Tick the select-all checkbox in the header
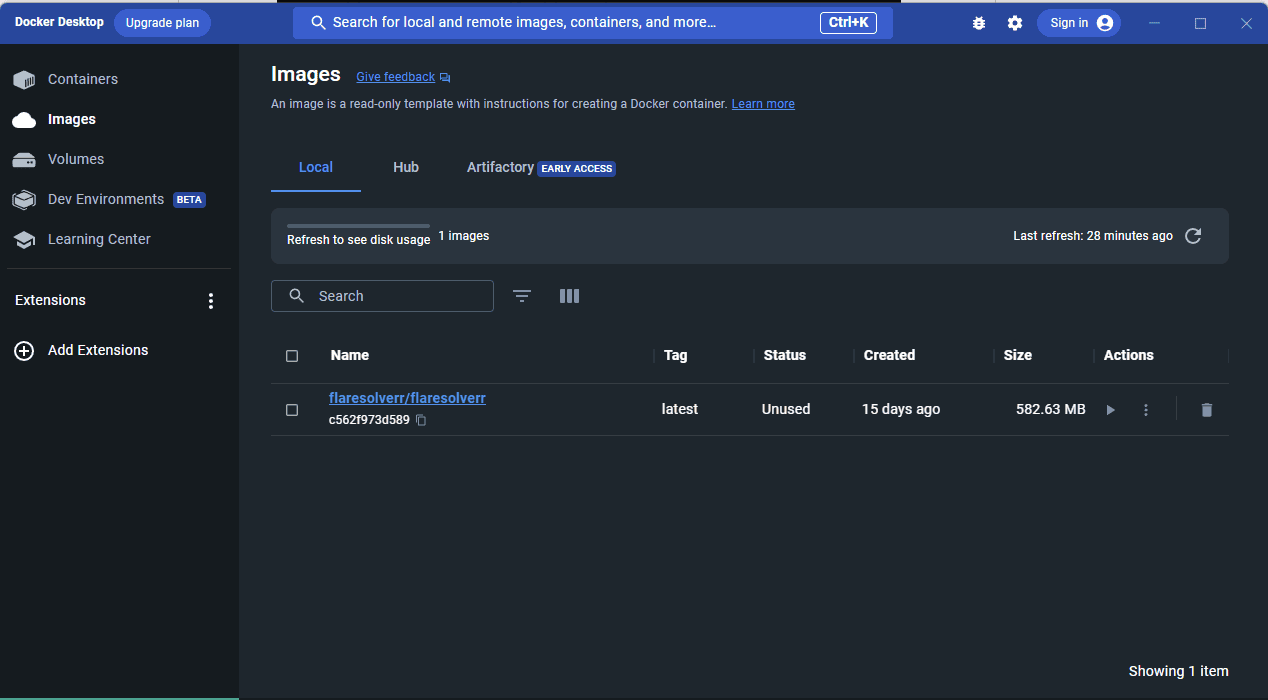 tap(292, 356)
